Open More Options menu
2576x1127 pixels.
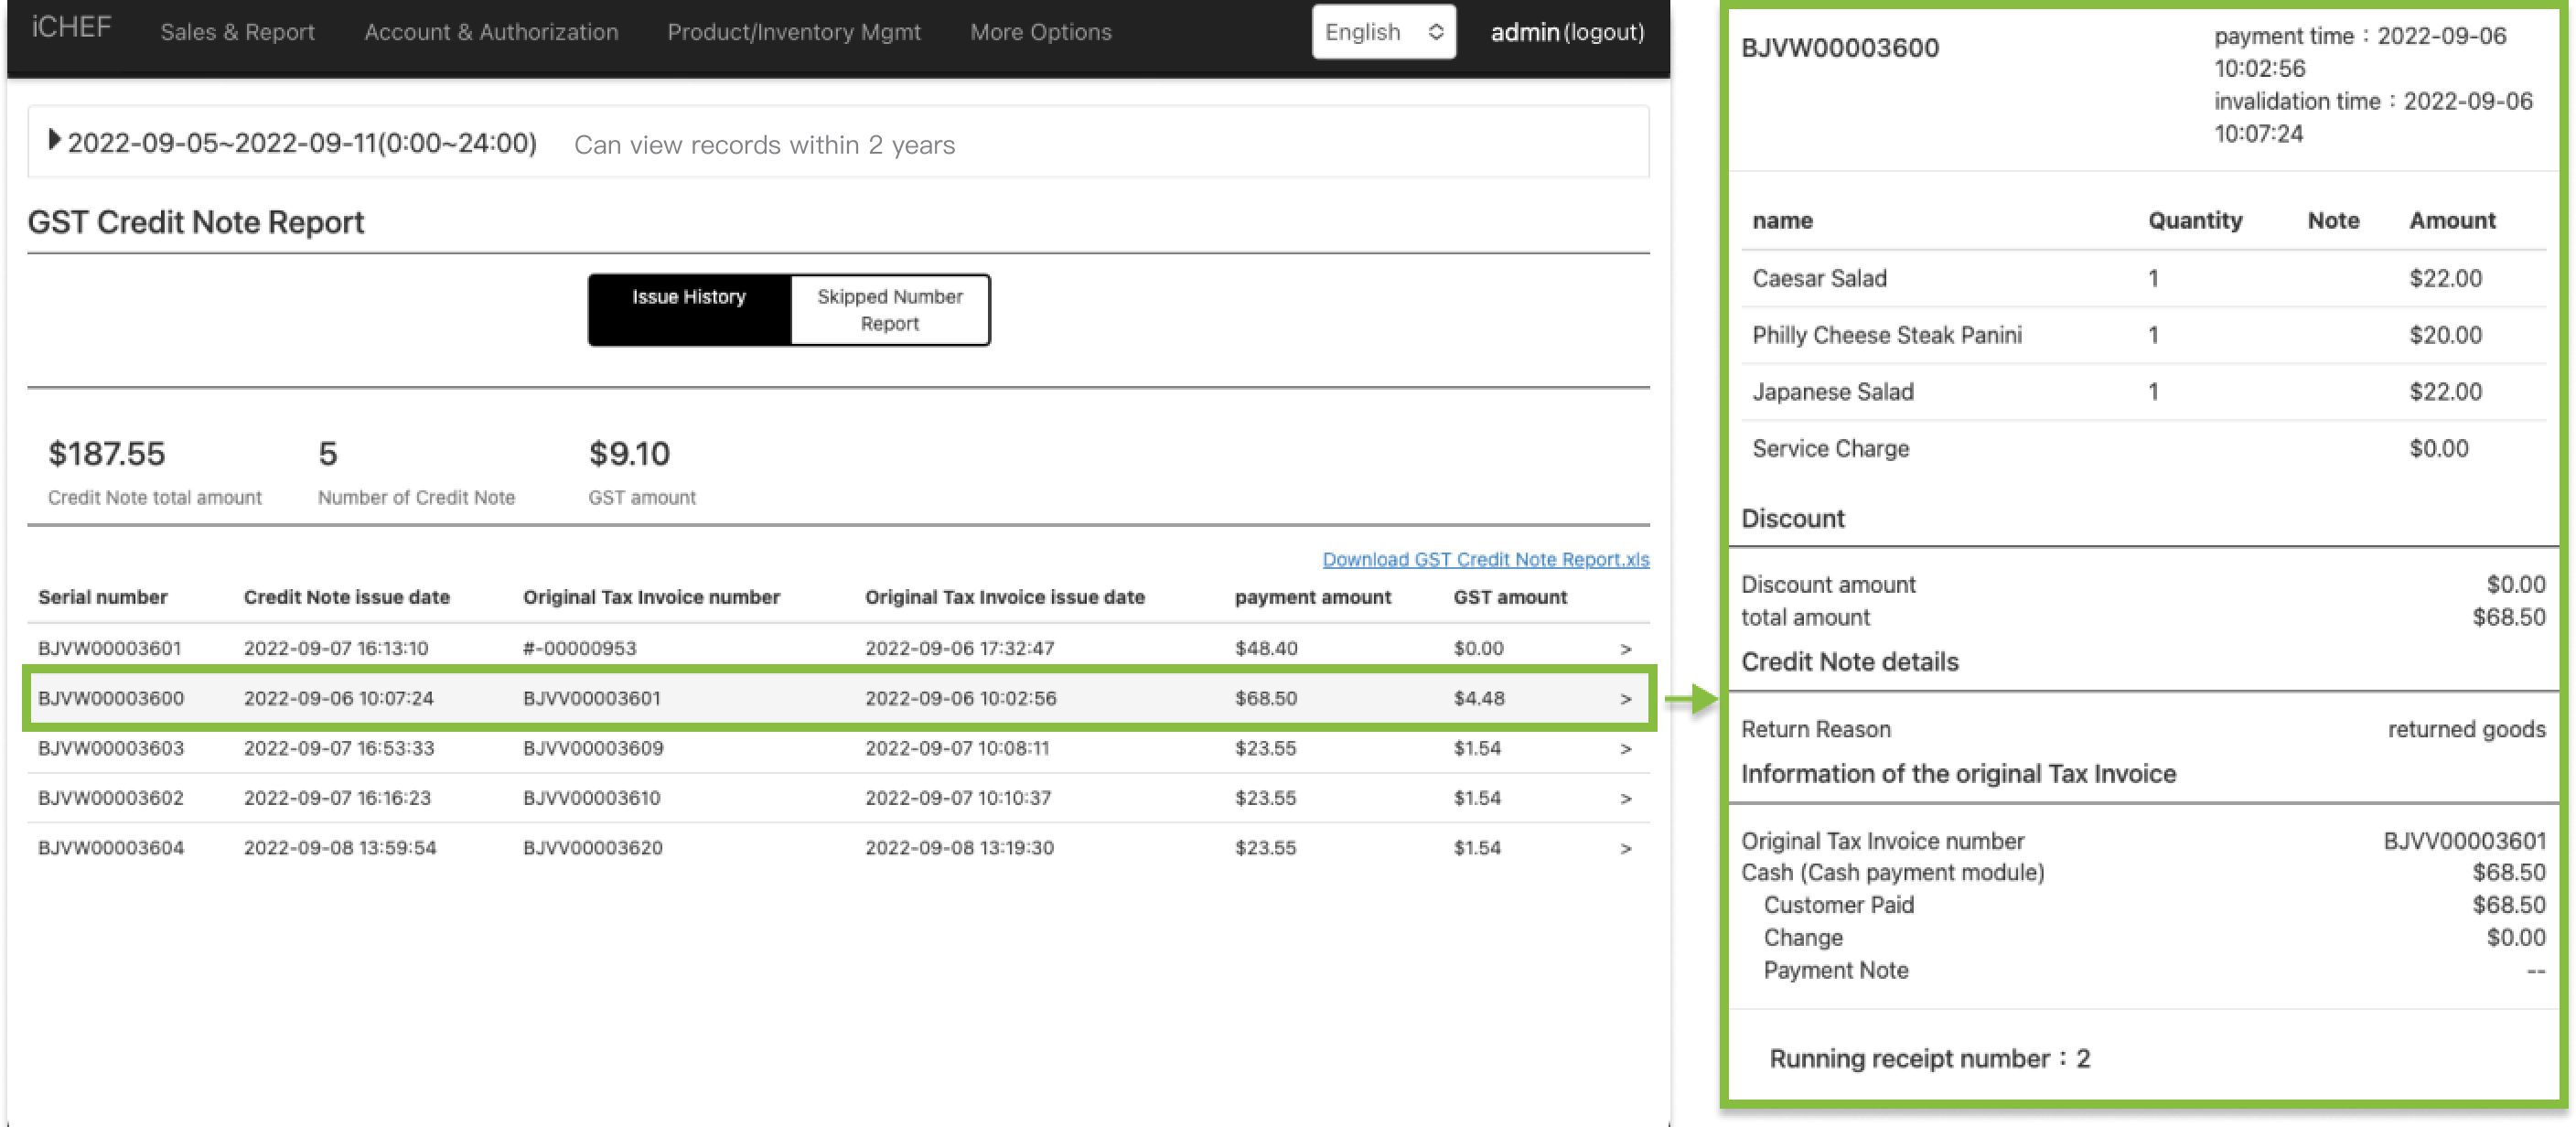[x=1040, y=32]
